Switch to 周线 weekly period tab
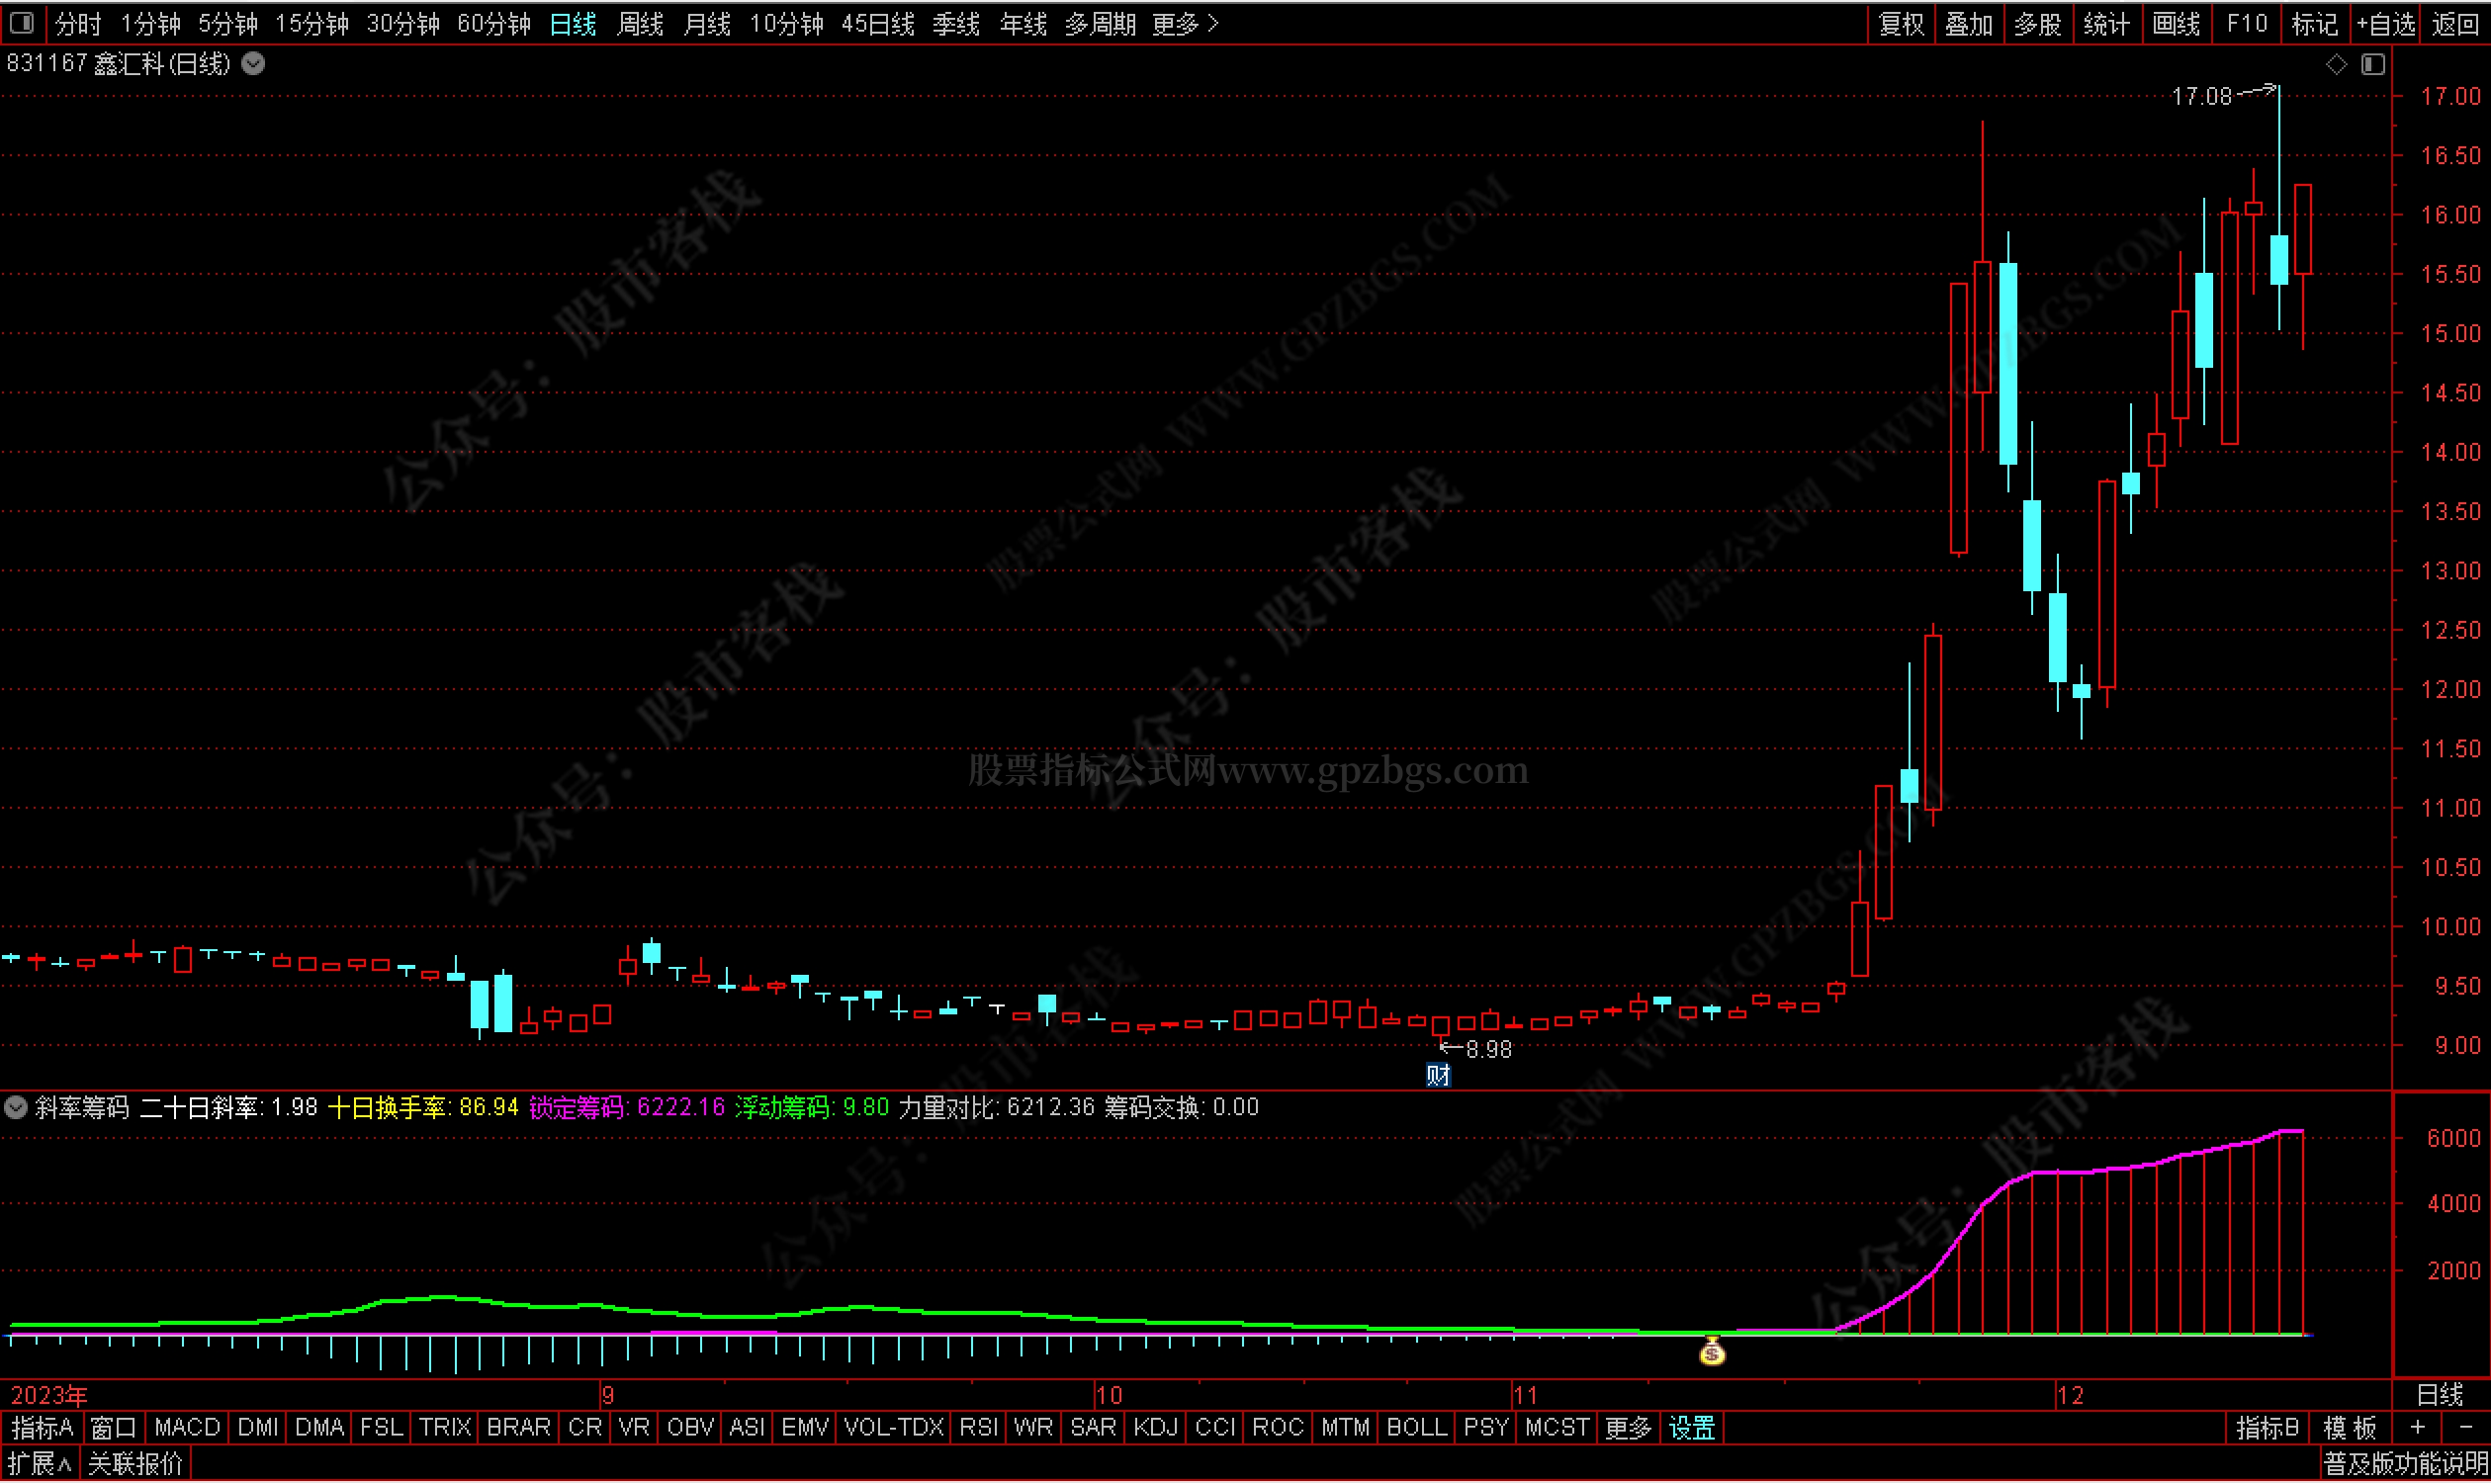Viewport: 2491px width, 1484px height. 640,23
